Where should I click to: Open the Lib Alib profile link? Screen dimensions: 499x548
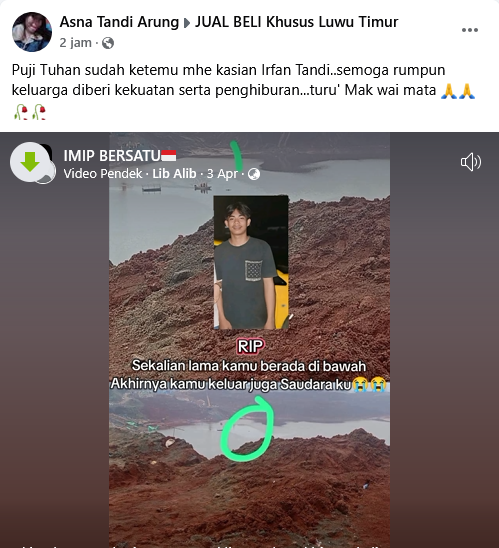tap(174, 173)
